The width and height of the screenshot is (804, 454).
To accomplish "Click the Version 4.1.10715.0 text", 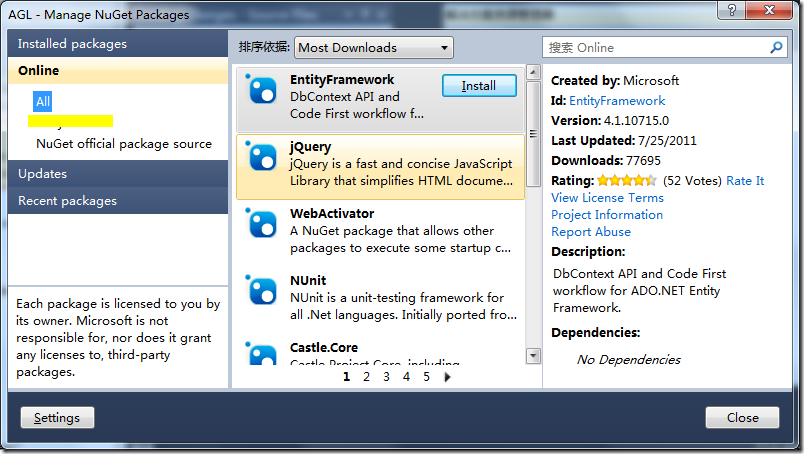I will (x=610, y=121).
